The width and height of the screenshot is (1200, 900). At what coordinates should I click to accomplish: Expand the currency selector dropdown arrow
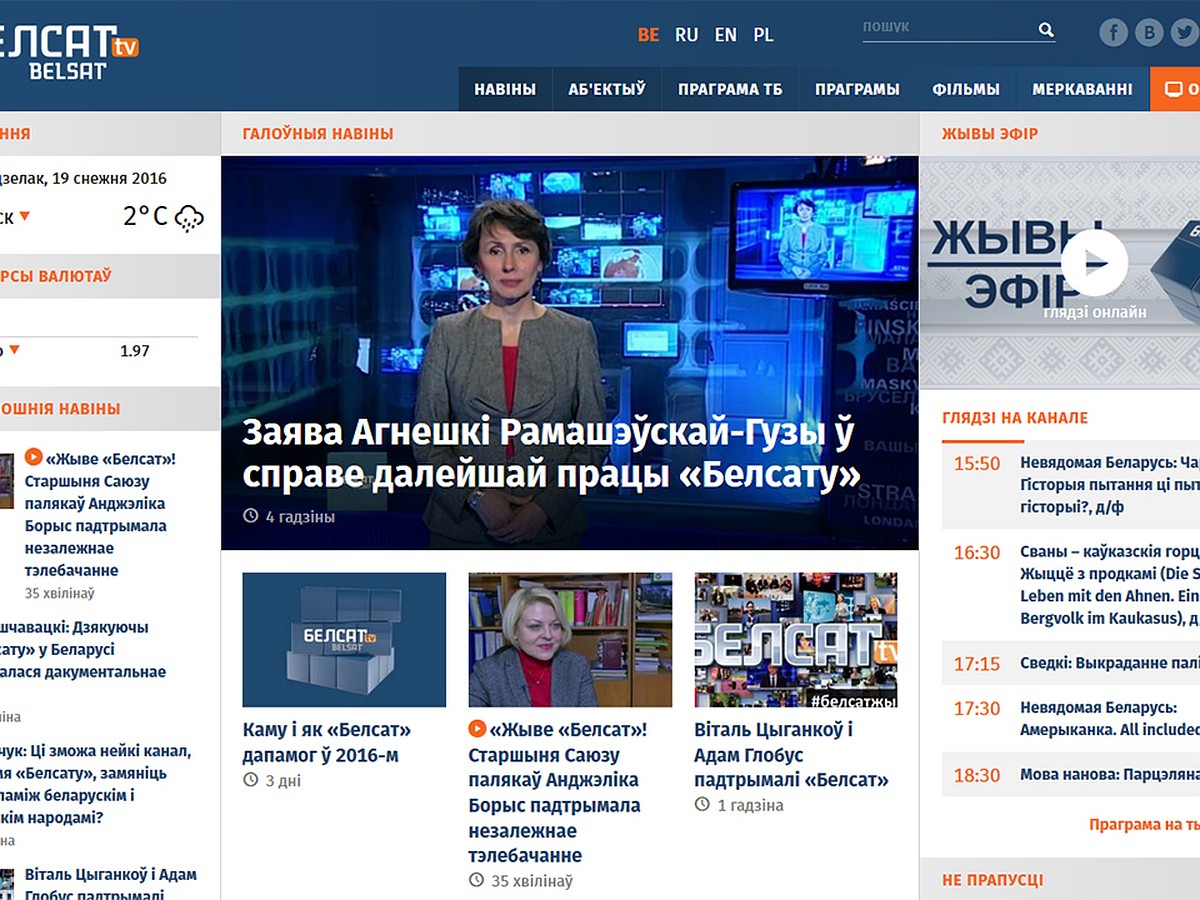pos(15,350)
